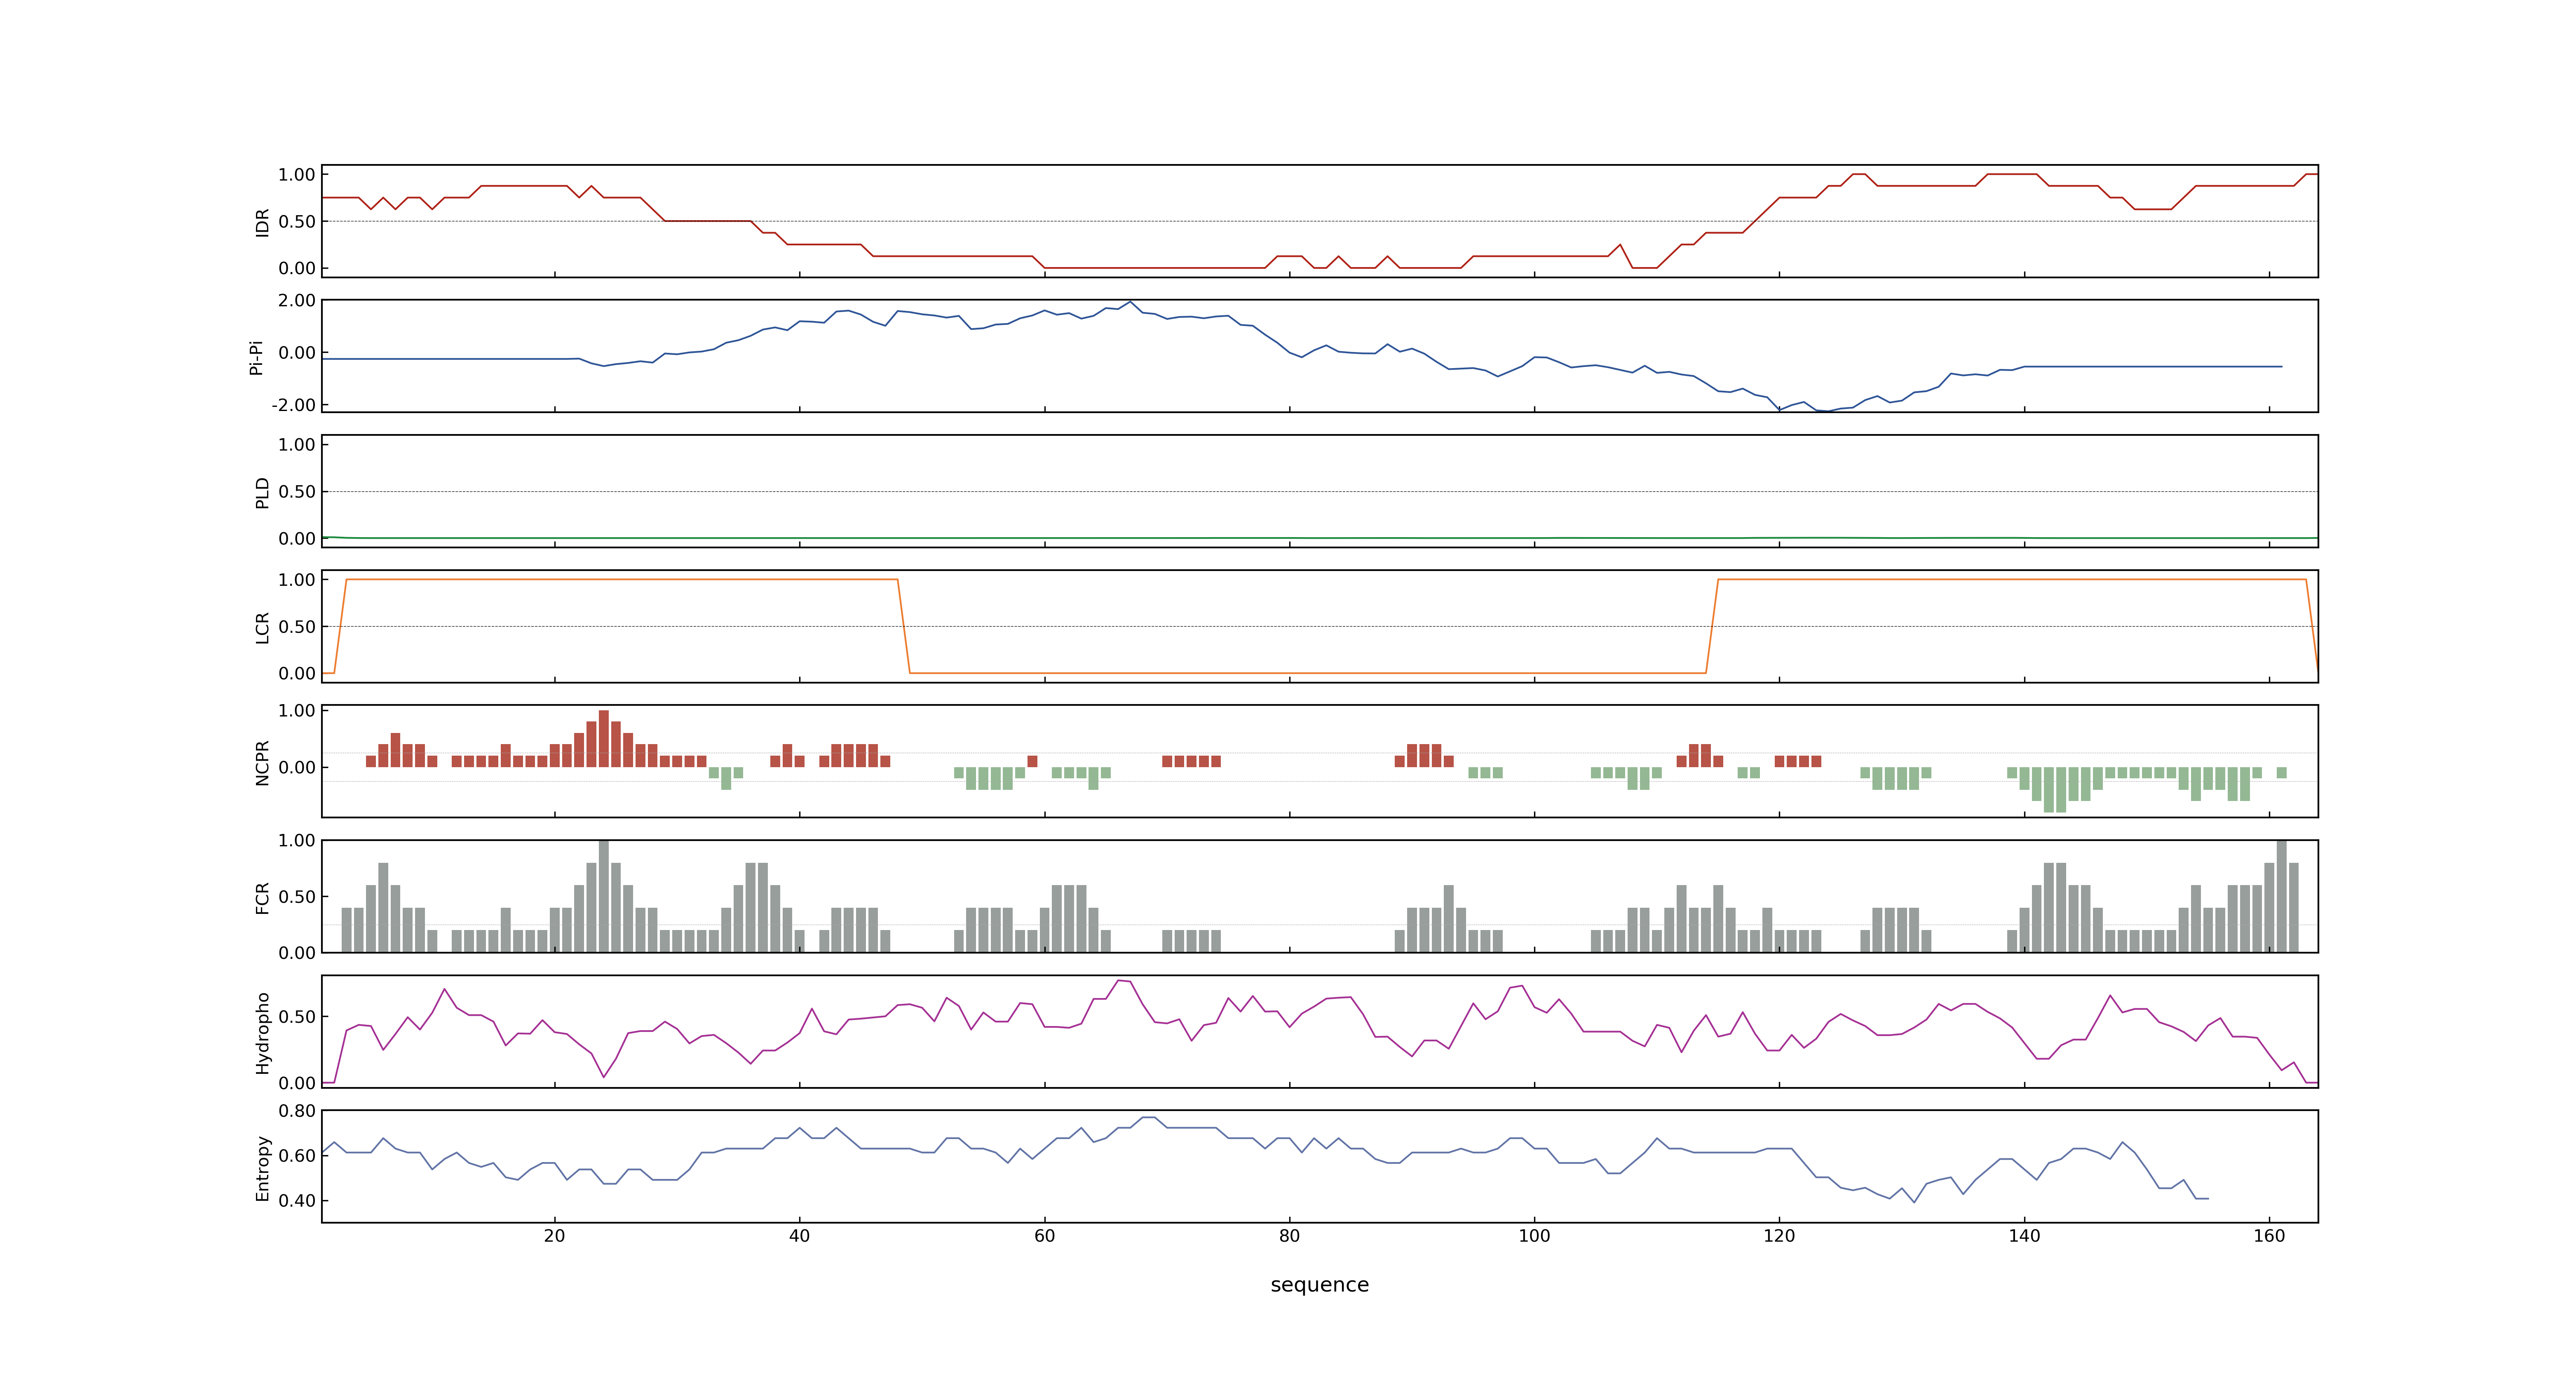Click the NCPR y-axis label

pyautogui.click(x=262, y=763)
